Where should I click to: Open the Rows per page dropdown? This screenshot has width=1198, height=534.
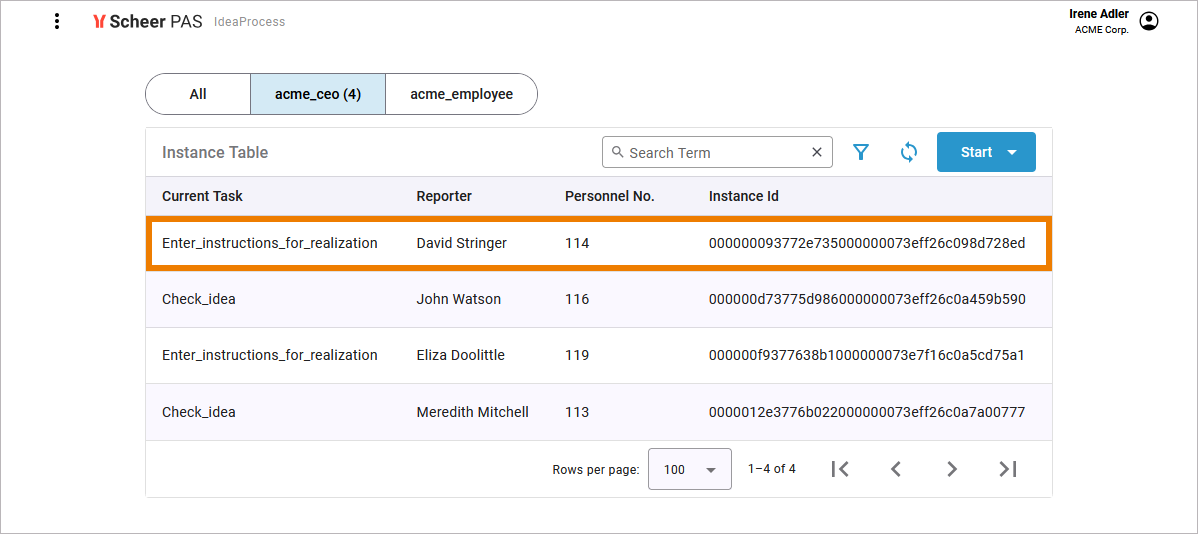pos(689,469)
